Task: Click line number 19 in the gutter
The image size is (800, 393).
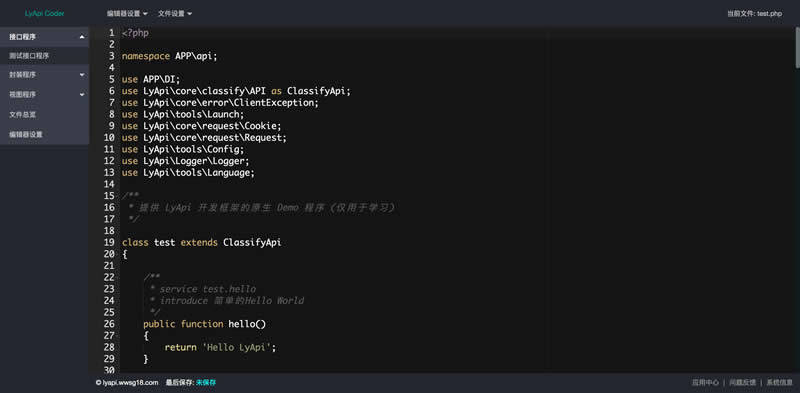Action: click(x=109, y=242)
